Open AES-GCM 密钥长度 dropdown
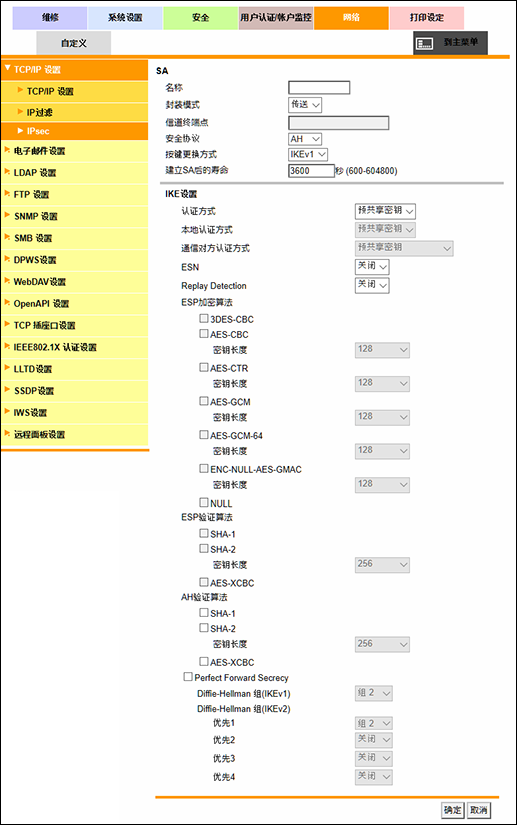Screen dimensions: 517x825 (x=382, y=417)
